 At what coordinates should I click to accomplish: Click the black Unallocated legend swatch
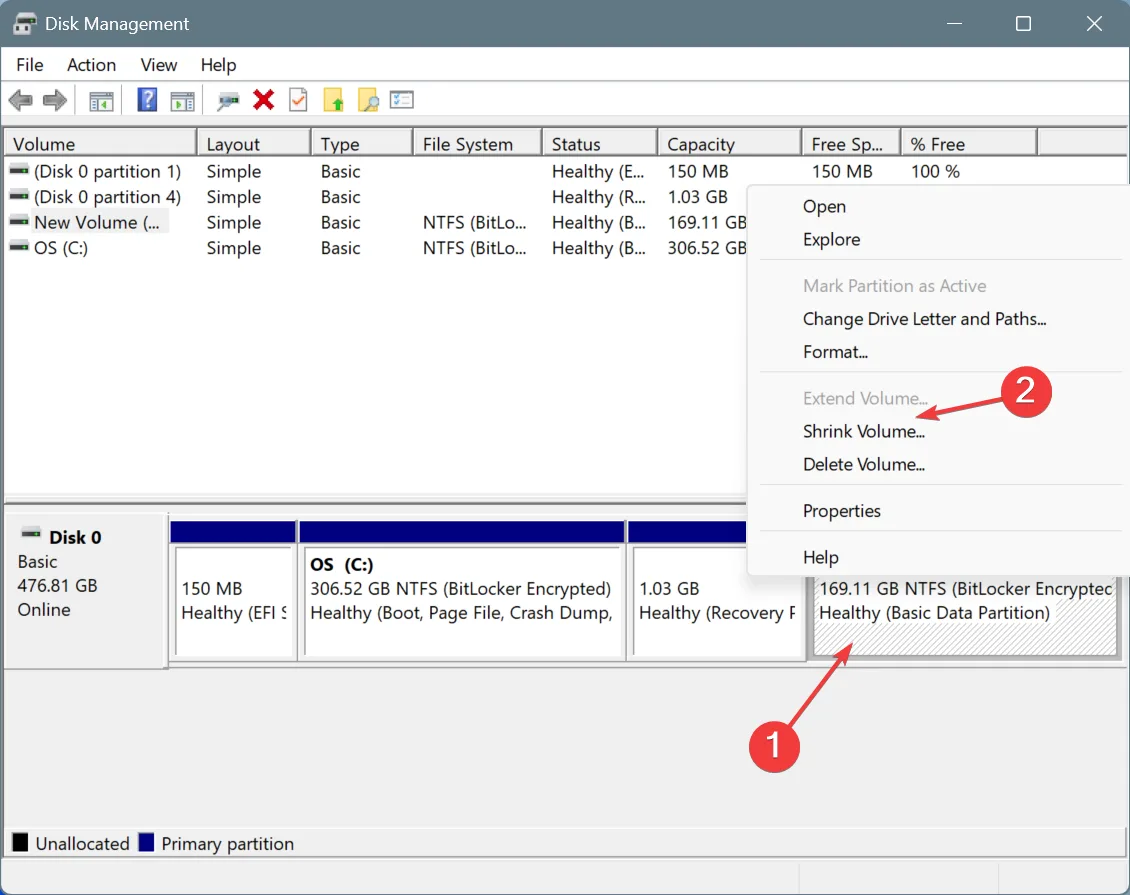[x=21, y=842]
